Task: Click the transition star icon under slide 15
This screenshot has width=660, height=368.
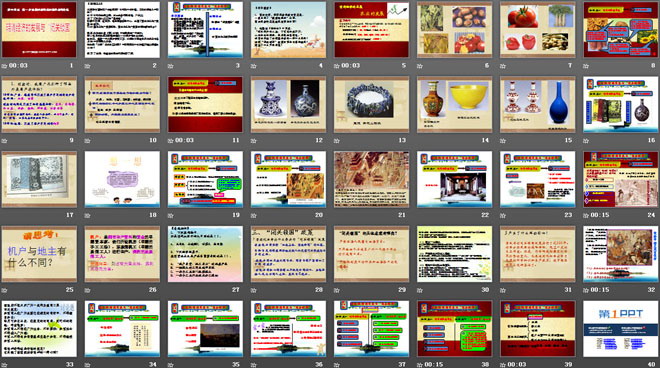Action: (503, 141)
